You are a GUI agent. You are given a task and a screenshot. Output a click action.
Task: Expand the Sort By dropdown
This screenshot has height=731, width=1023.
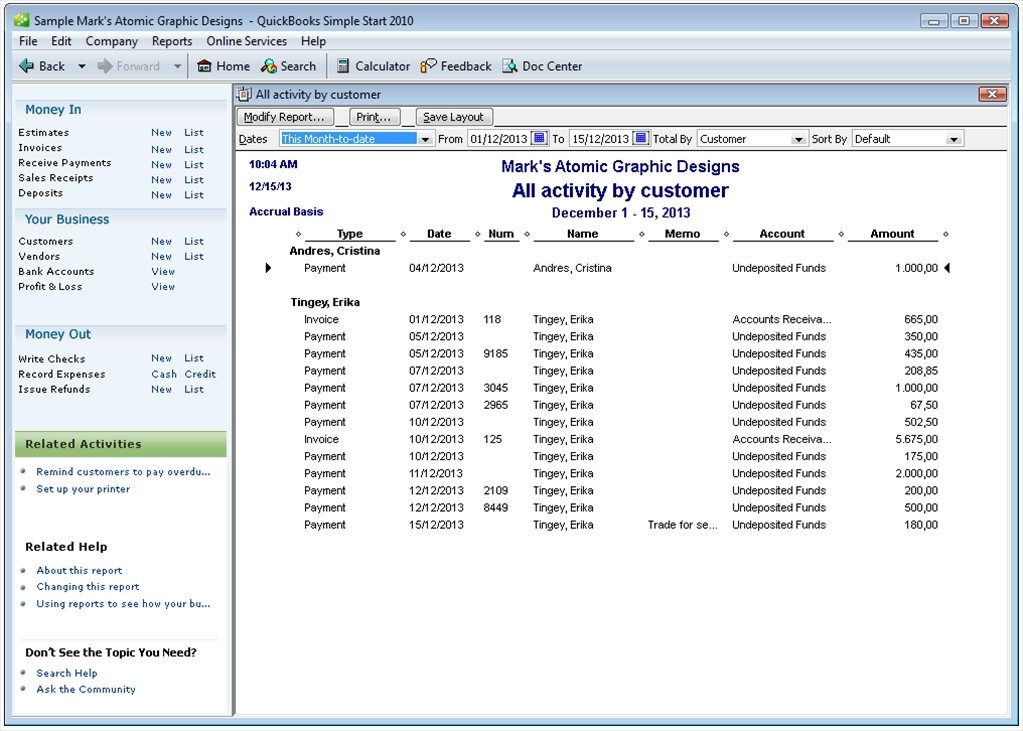[x=954, y=139]
